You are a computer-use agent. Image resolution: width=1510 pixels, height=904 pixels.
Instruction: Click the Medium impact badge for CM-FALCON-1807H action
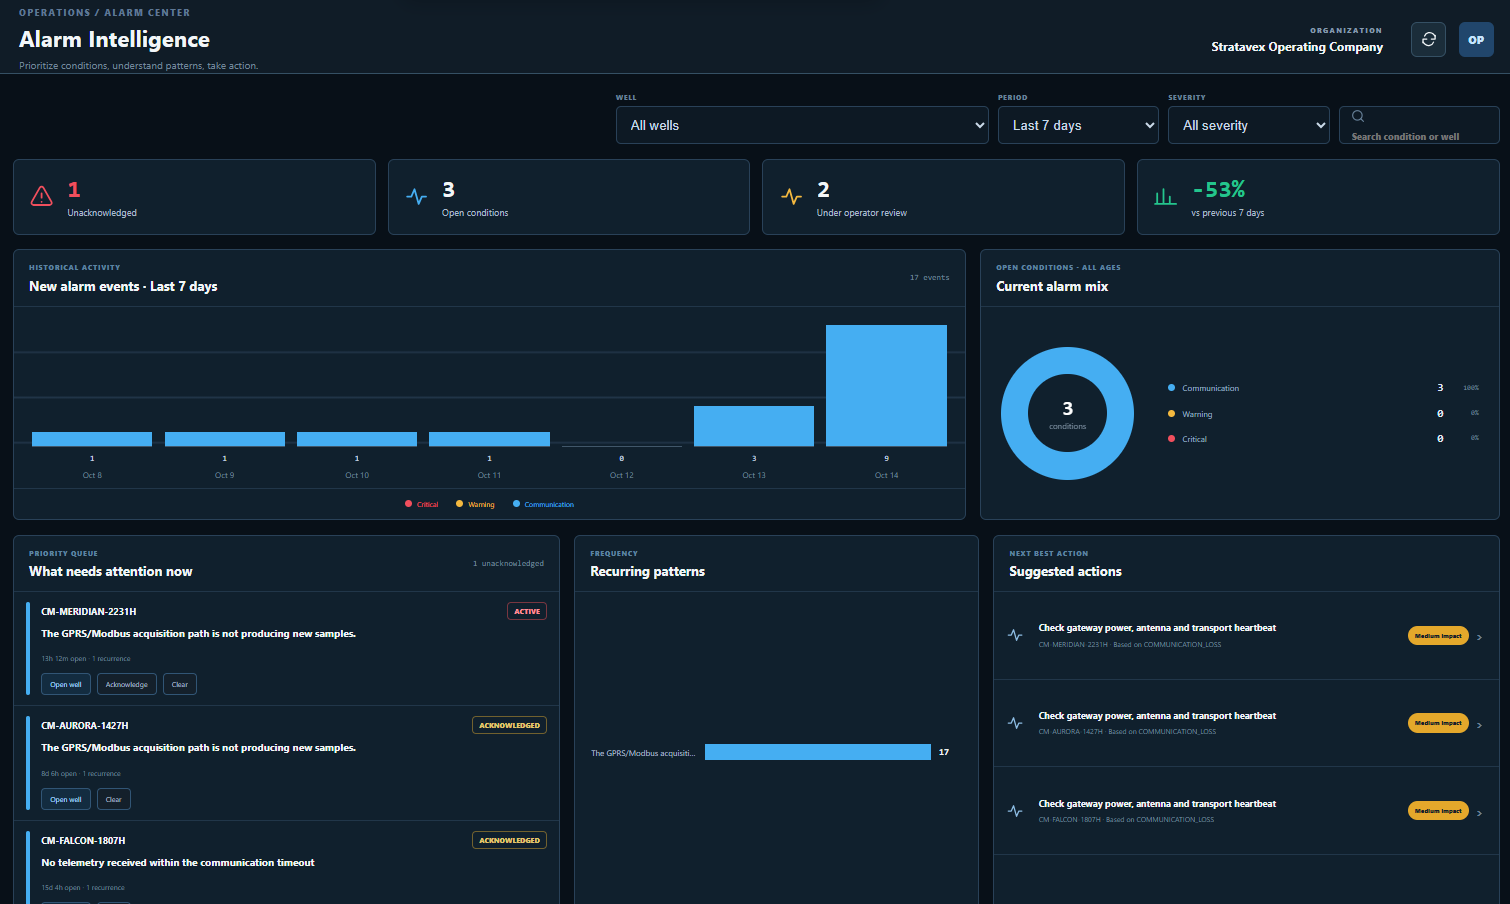tap(1438, 811)
